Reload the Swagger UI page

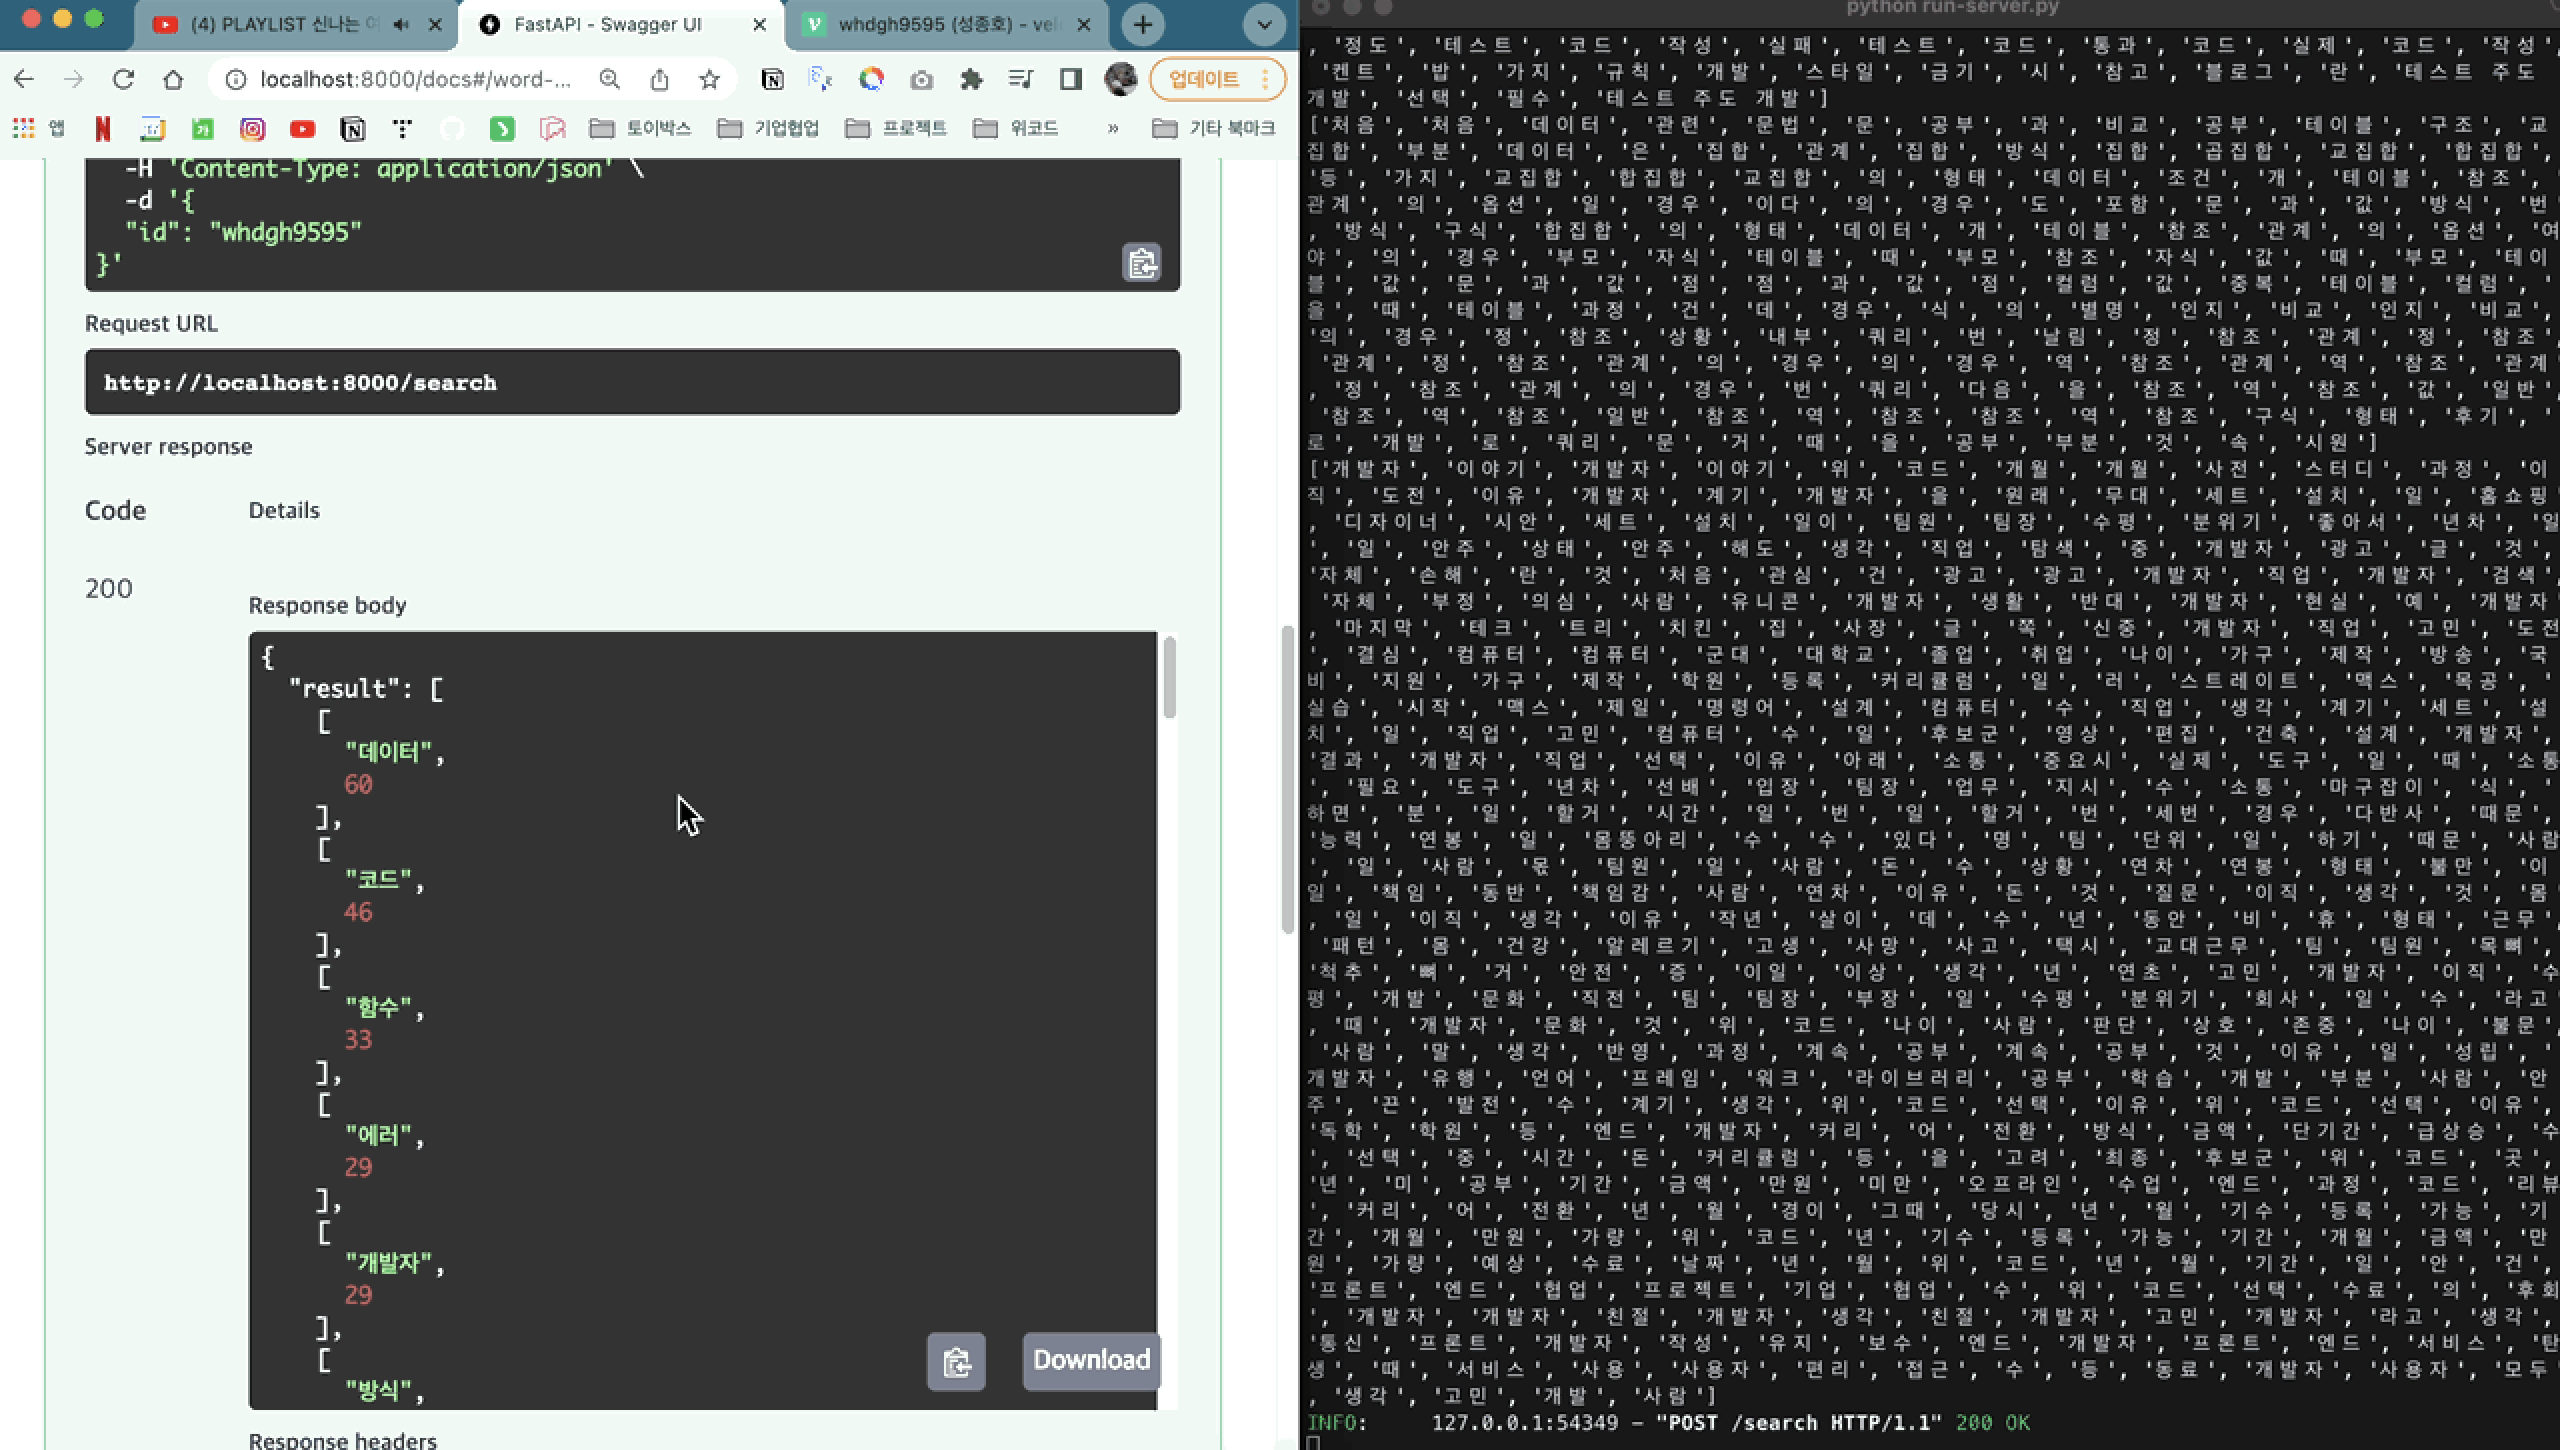pyautogui.click(x=123, y=80)
